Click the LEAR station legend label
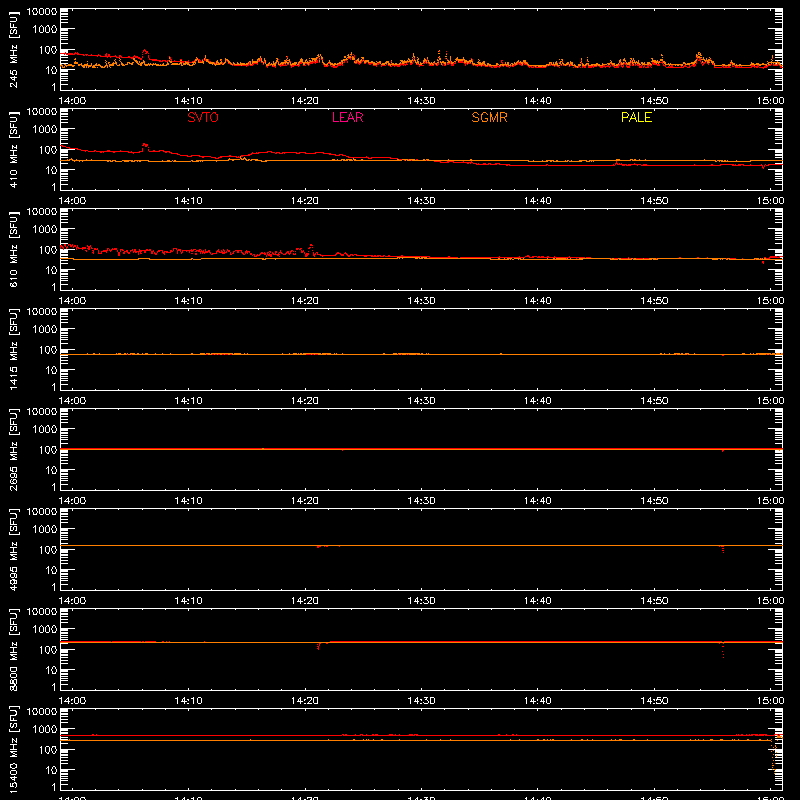 [x=347, y=117]
